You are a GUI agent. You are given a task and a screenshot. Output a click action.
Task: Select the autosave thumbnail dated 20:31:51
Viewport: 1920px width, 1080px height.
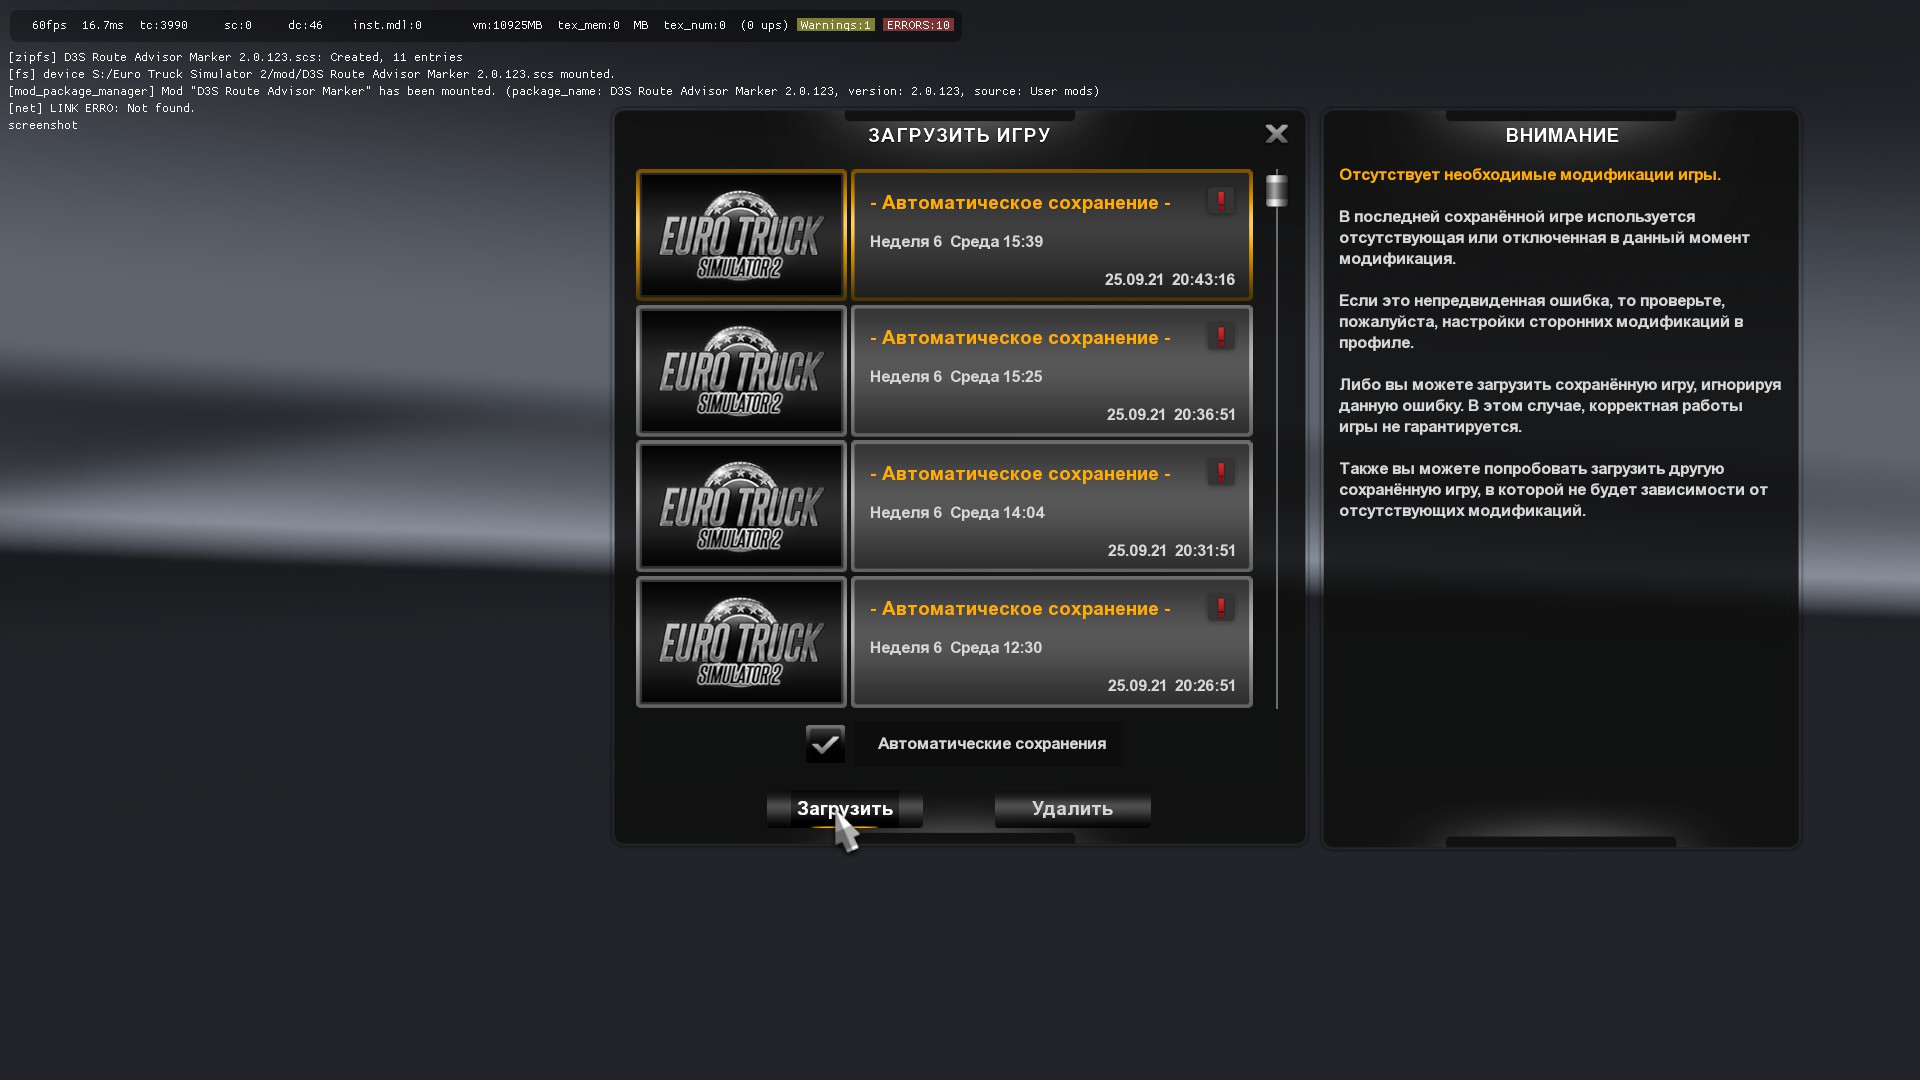(x=741, y=506)
